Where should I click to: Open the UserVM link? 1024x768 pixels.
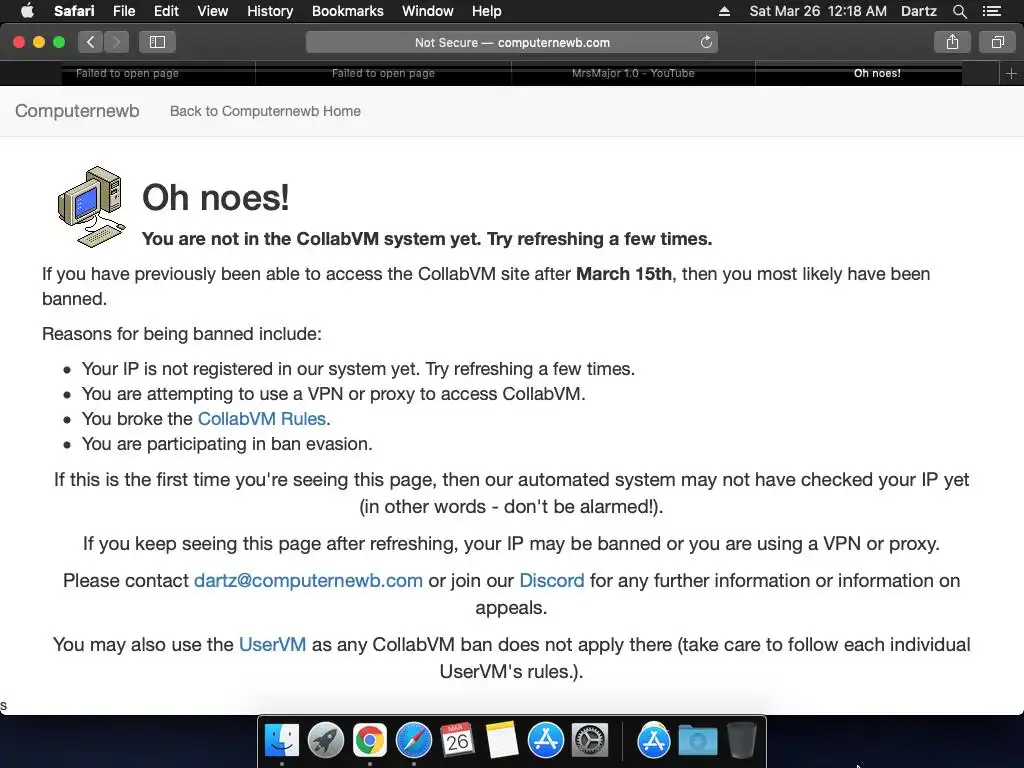pos(272,645)
